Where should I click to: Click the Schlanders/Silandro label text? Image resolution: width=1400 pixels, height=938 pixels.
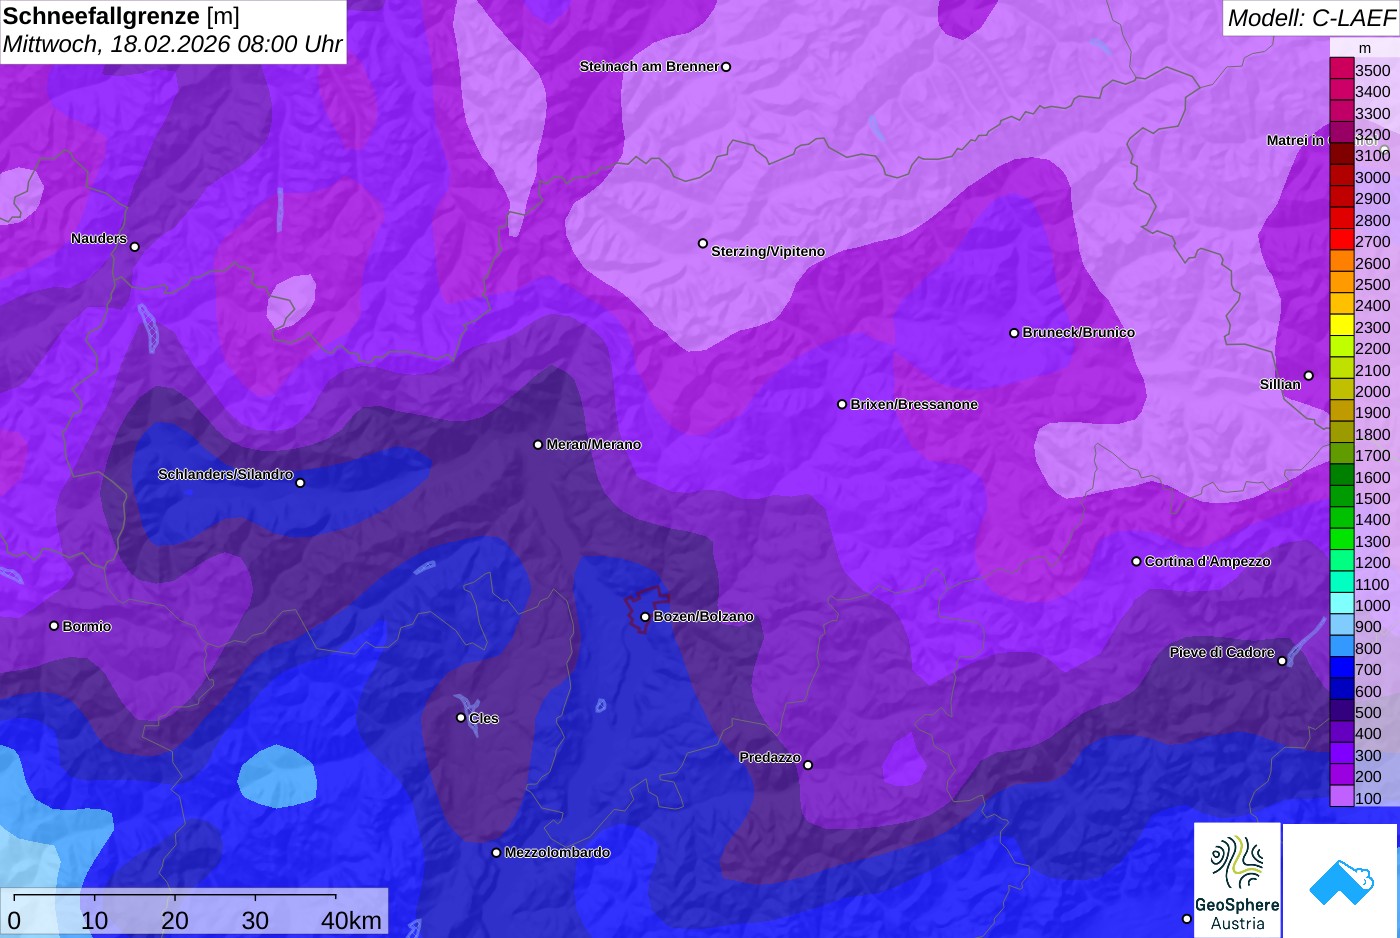coord(225,475)
